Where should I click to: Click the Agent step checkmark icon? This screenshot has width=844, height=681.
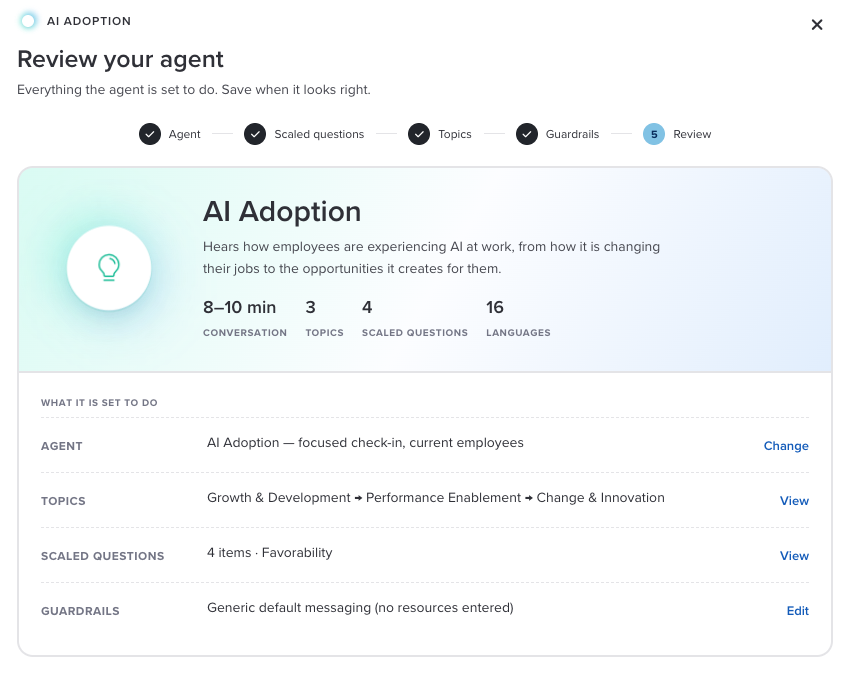coord(150,134)
